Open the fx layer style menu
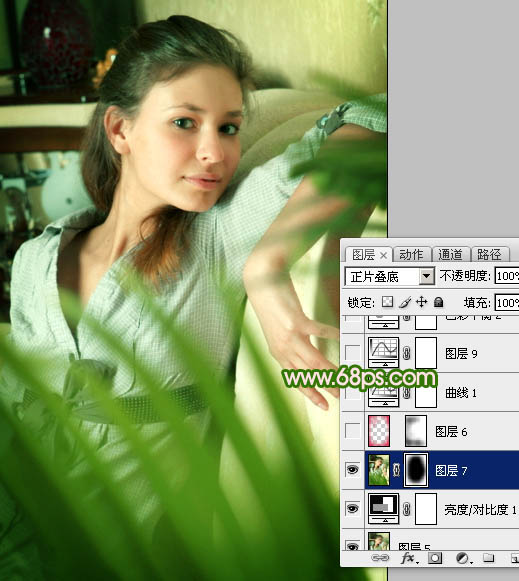The image size is (519, 581). (x=409, y=558)
